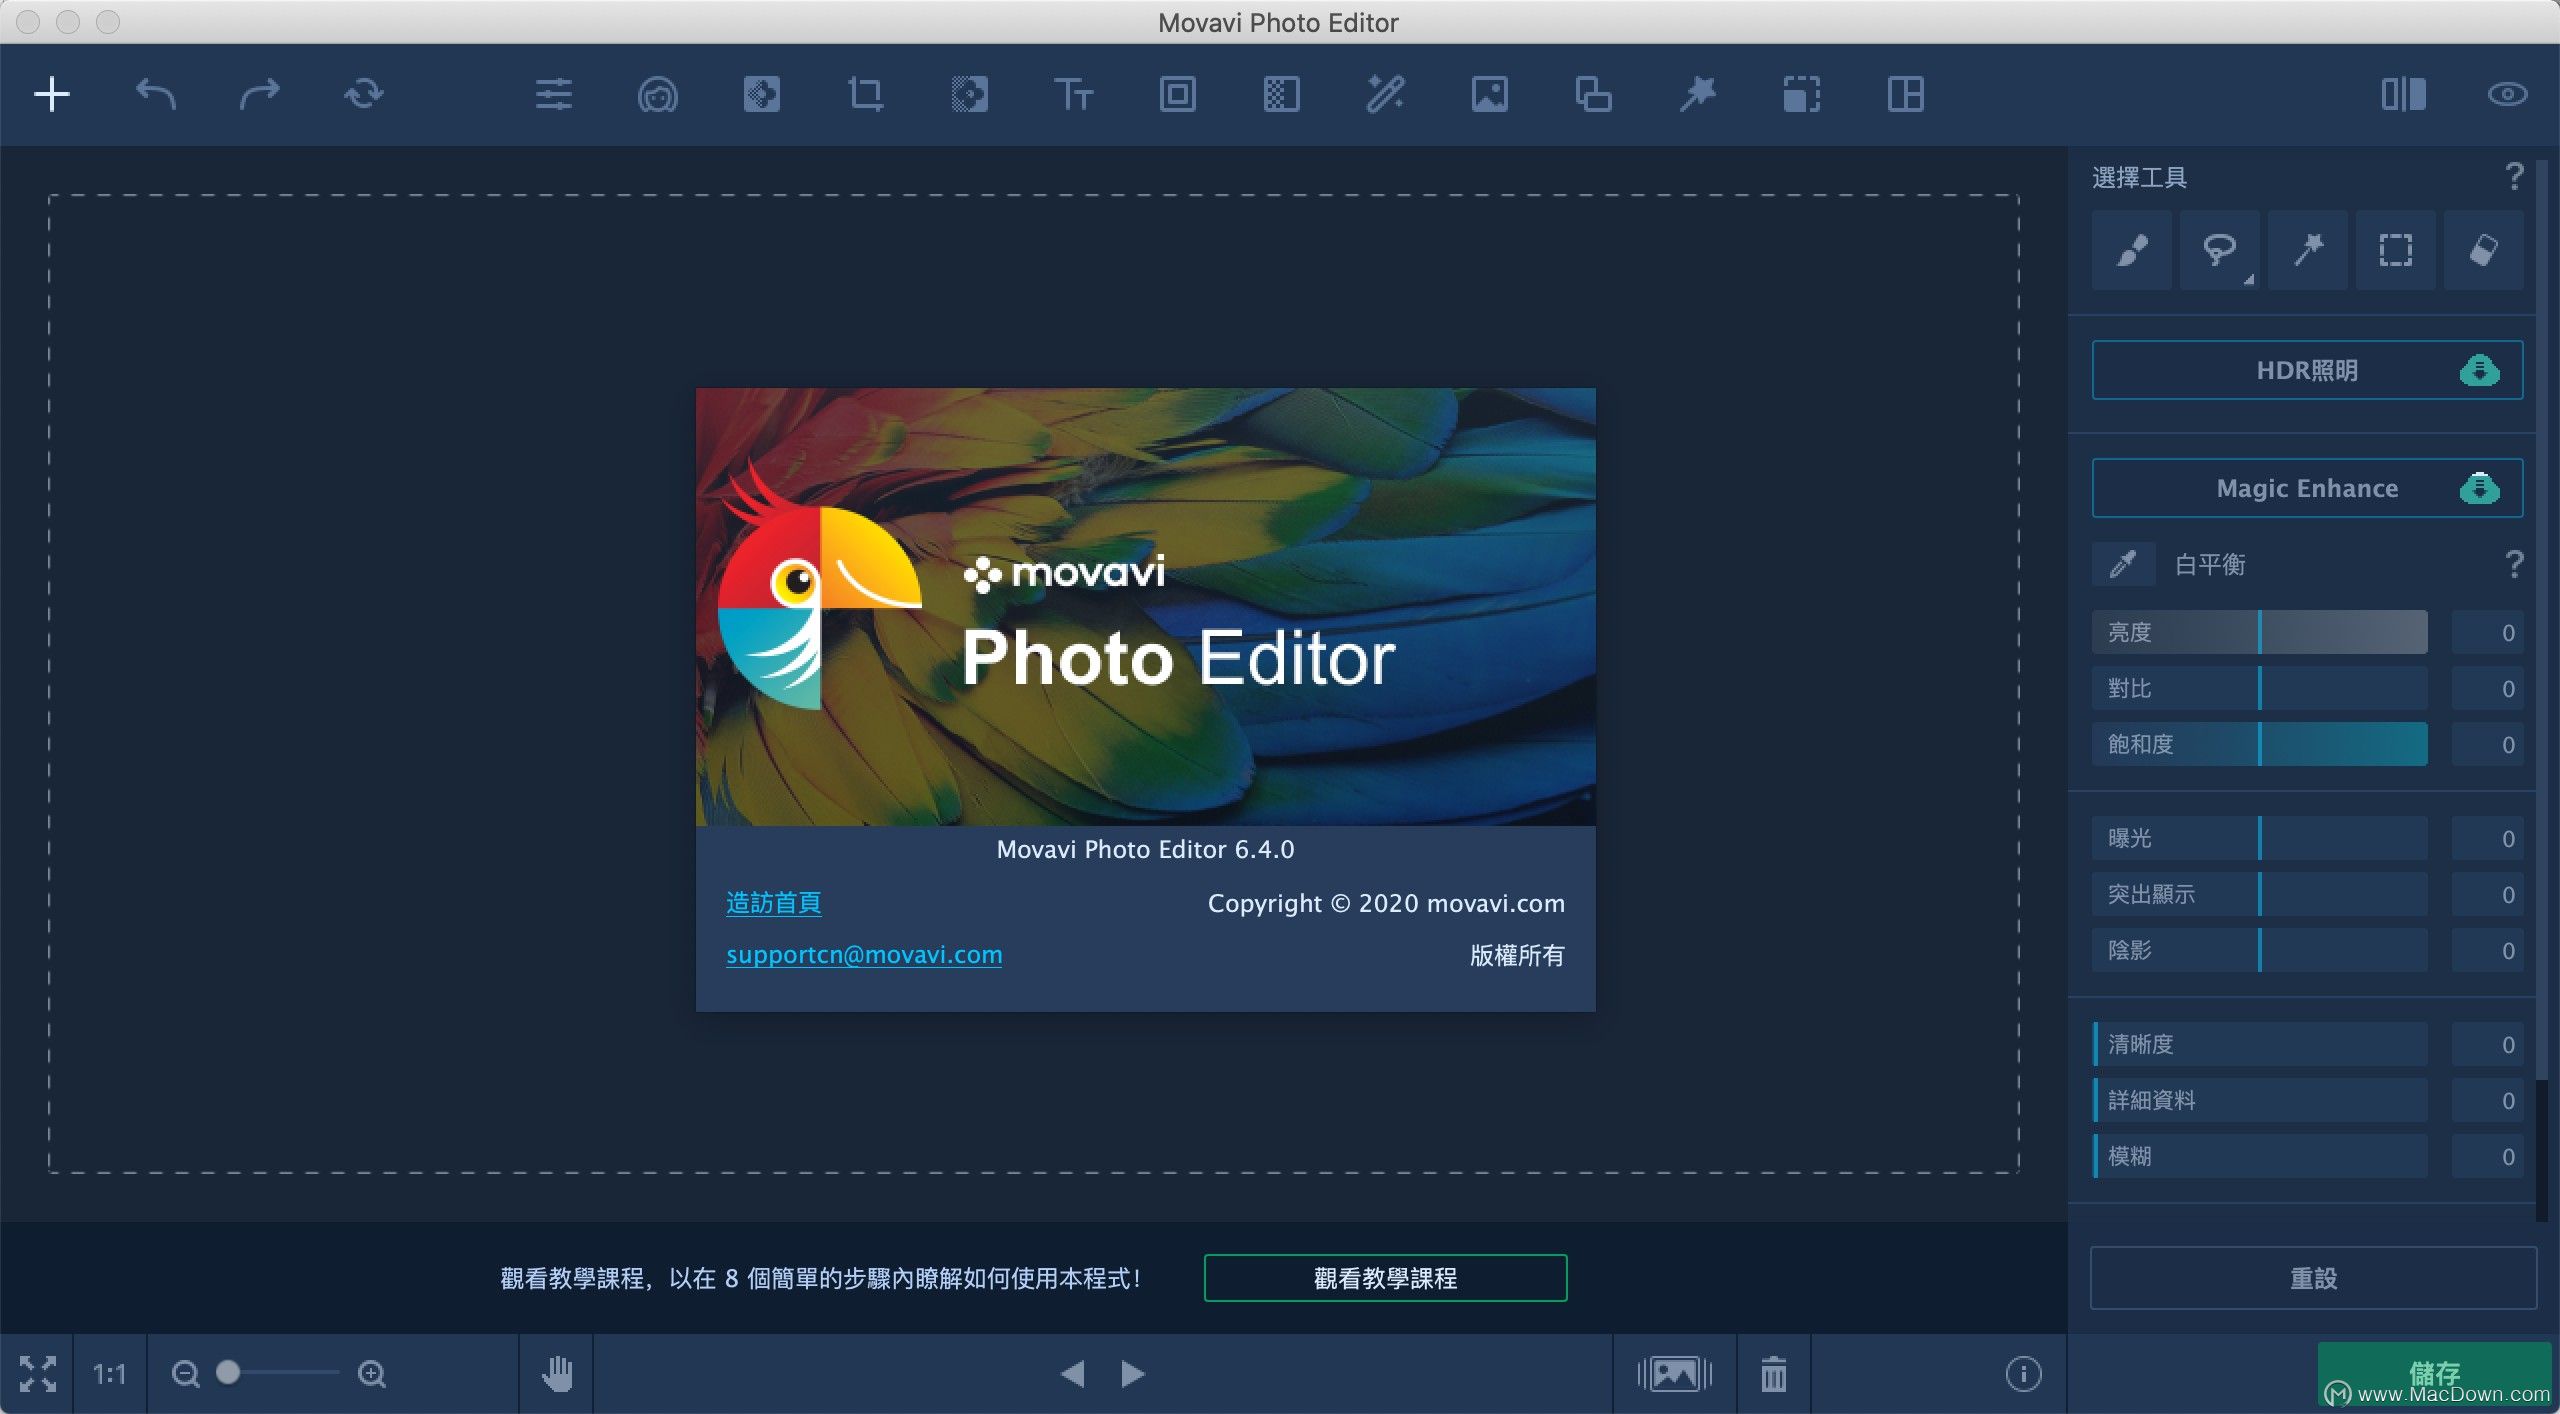The height and width of the screenshot is (1414, 2560).
Task: Open the adjustments sliders tool in the toolbar
Action: (x=554, y=95)
